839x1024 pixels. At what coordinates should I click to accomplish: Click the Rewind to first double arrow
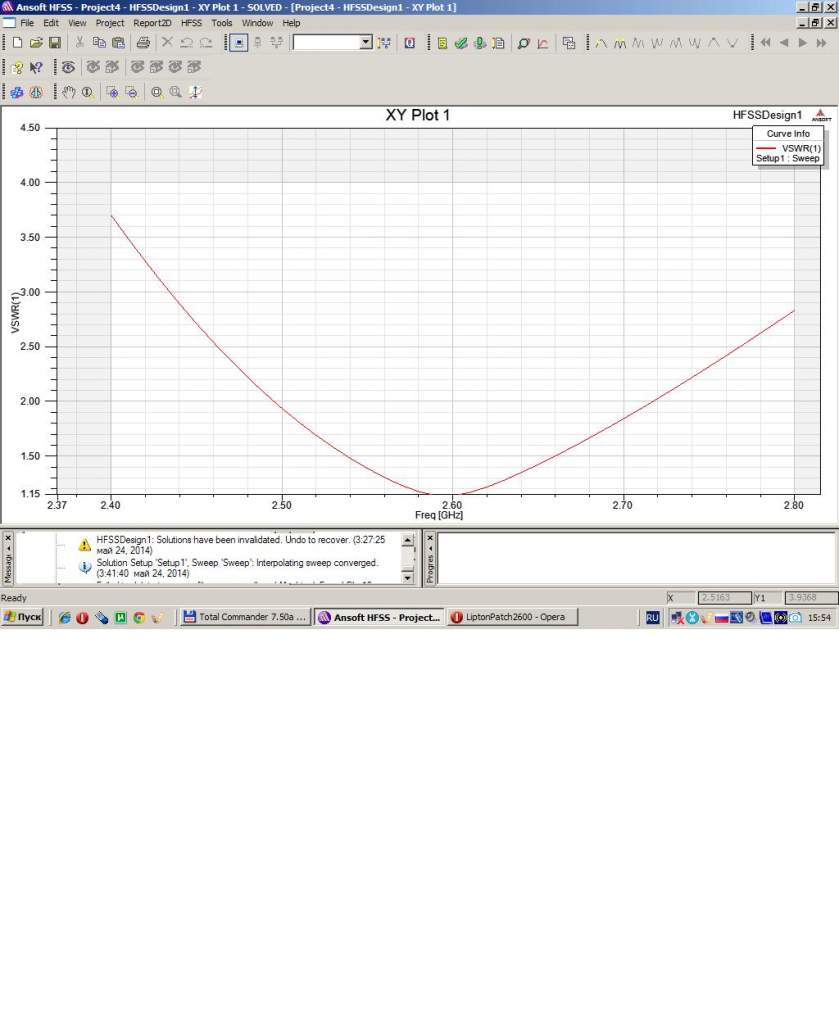(x=765, y=43)
